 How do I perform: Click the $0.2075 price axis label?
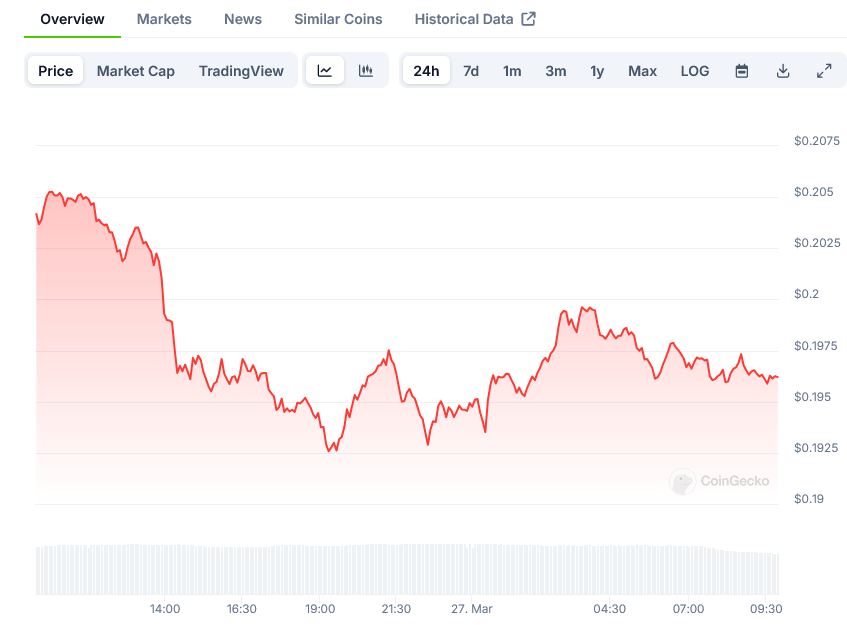coord(817,141)
